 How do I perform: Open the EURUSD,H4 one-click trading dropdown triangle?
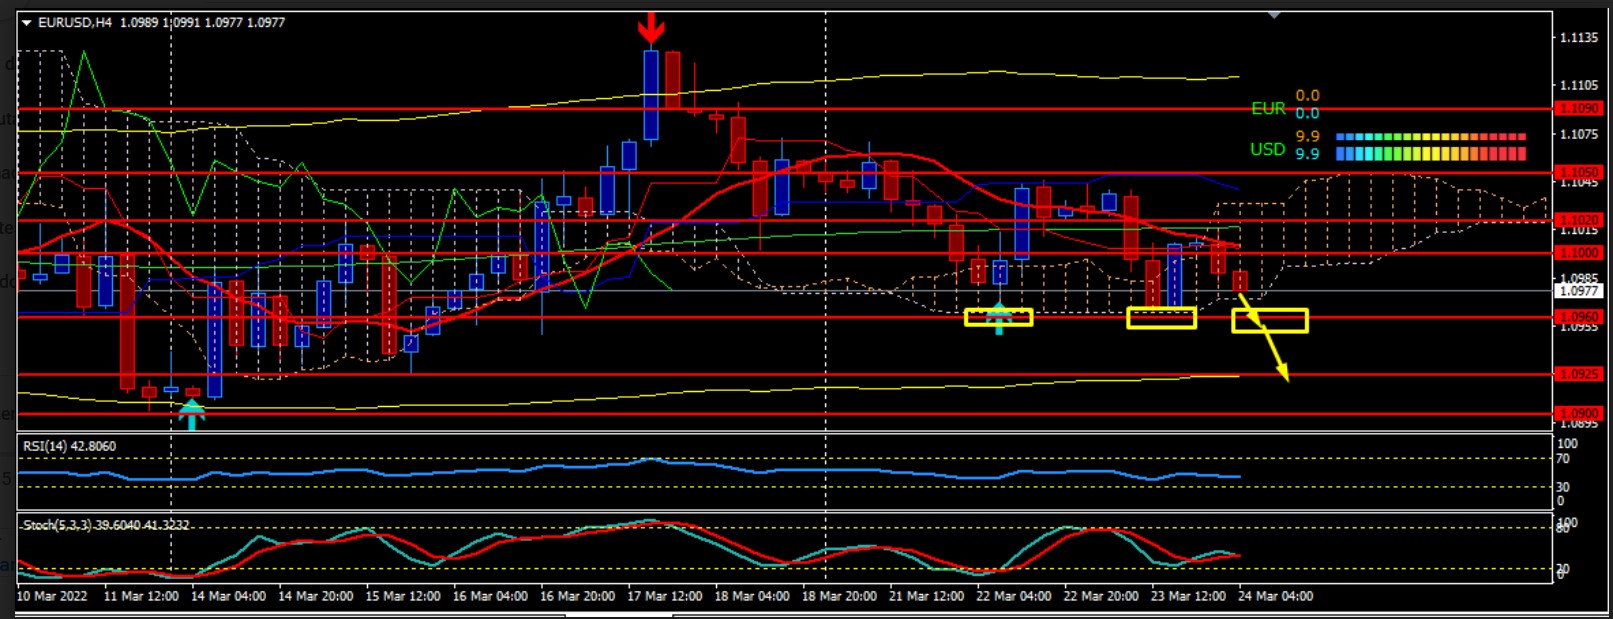coord(27,22)
